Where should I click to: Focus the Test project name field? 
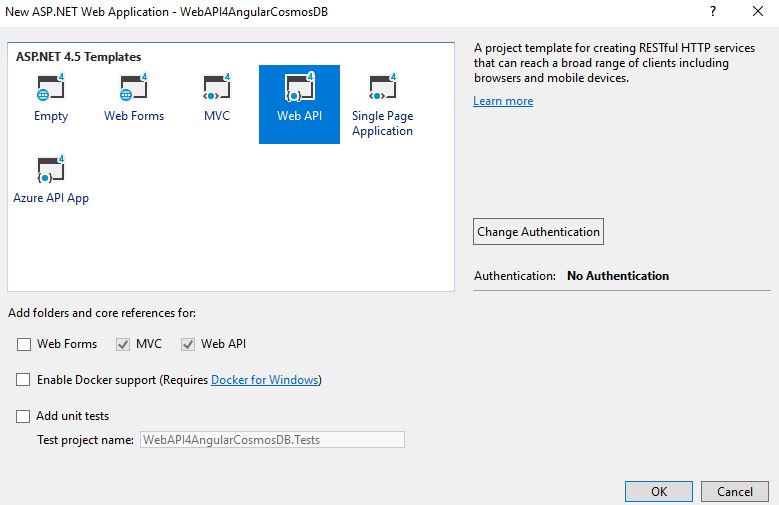coord(272,439)
